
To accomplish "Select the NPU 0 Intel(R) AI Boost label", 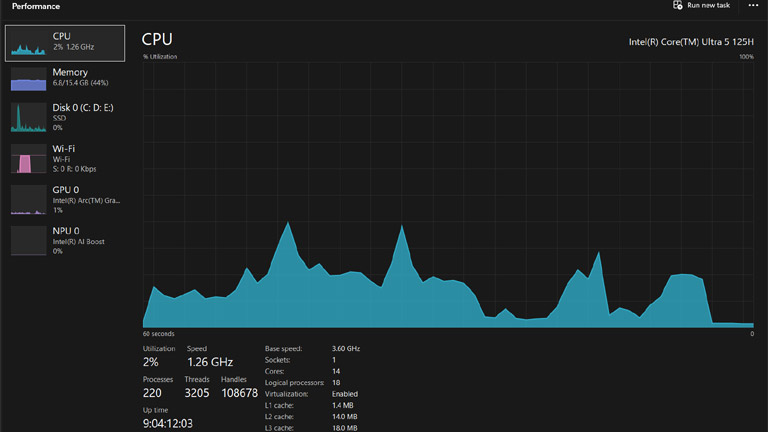I will click(x=78, y=241).
